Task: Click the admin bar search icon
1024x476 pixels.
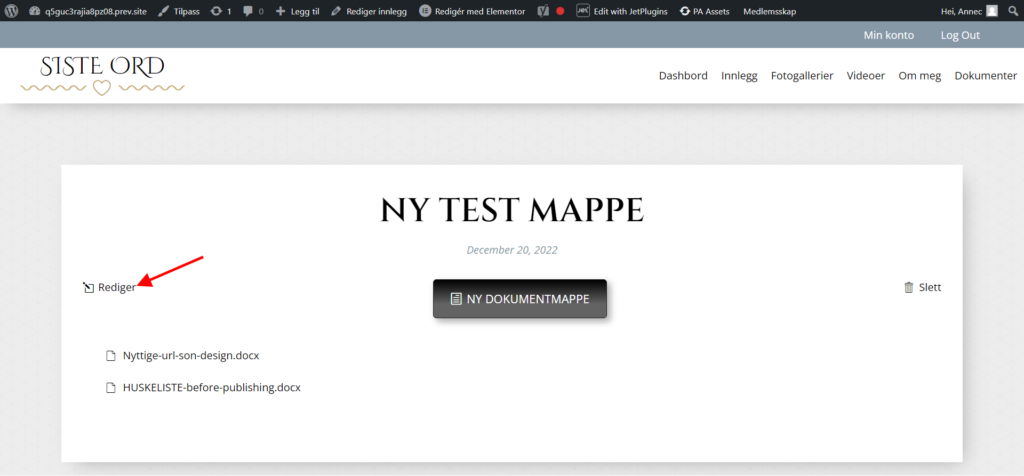Action: click(1013, 11)
